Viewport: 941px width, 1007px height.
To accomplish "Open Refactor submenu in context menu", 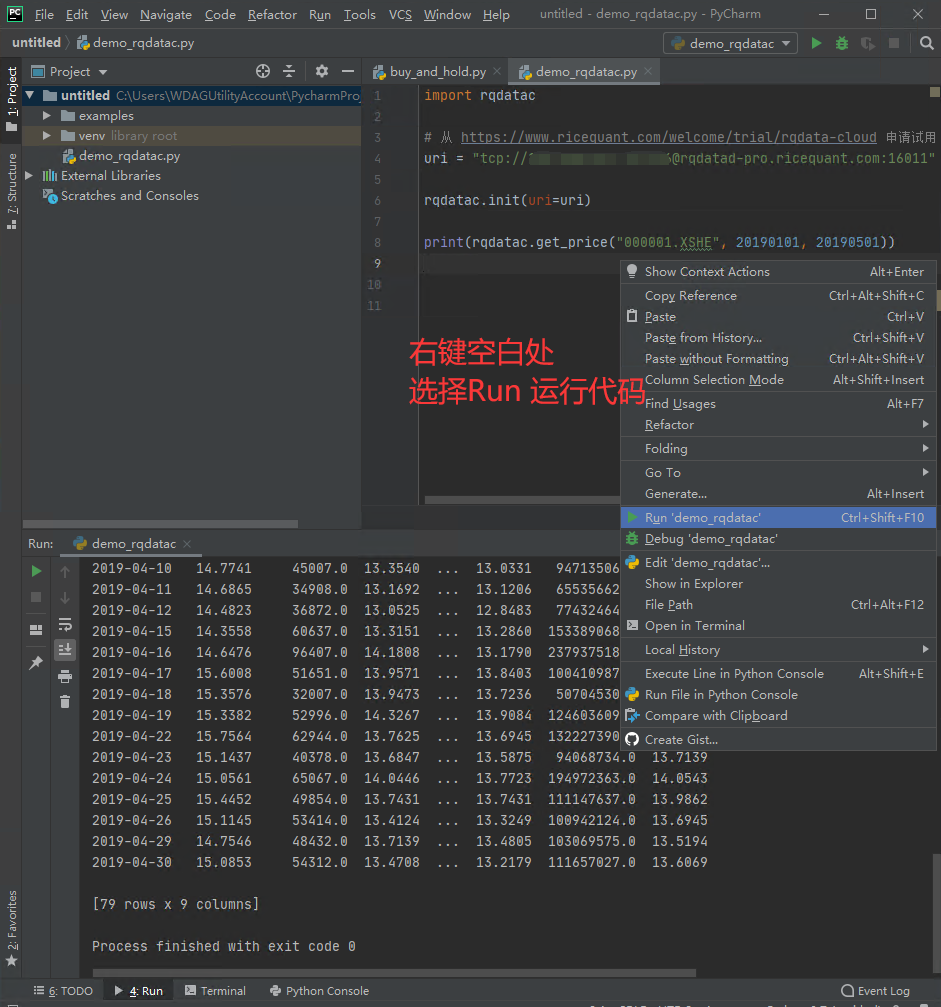I will (778, 425).
